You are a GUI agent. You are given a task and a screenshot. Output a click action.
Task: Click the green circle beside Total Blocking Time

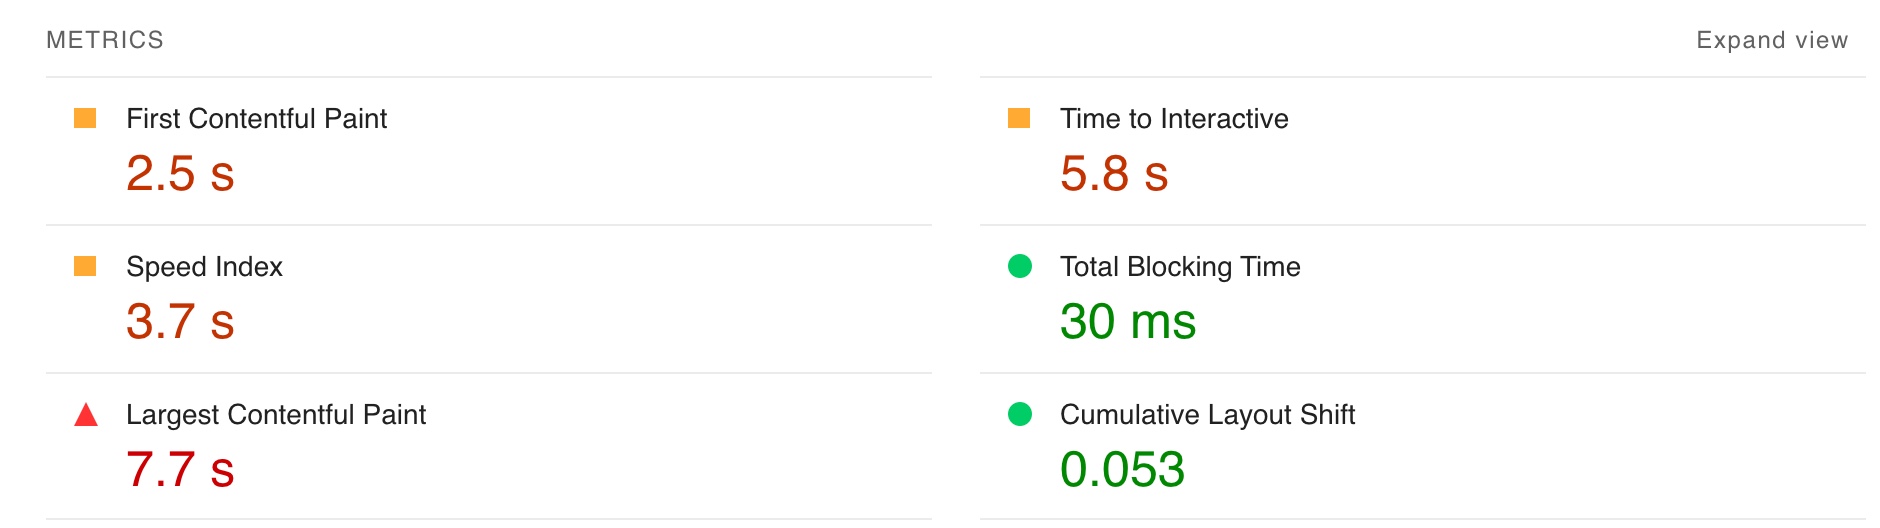[x=1020, y=266]
